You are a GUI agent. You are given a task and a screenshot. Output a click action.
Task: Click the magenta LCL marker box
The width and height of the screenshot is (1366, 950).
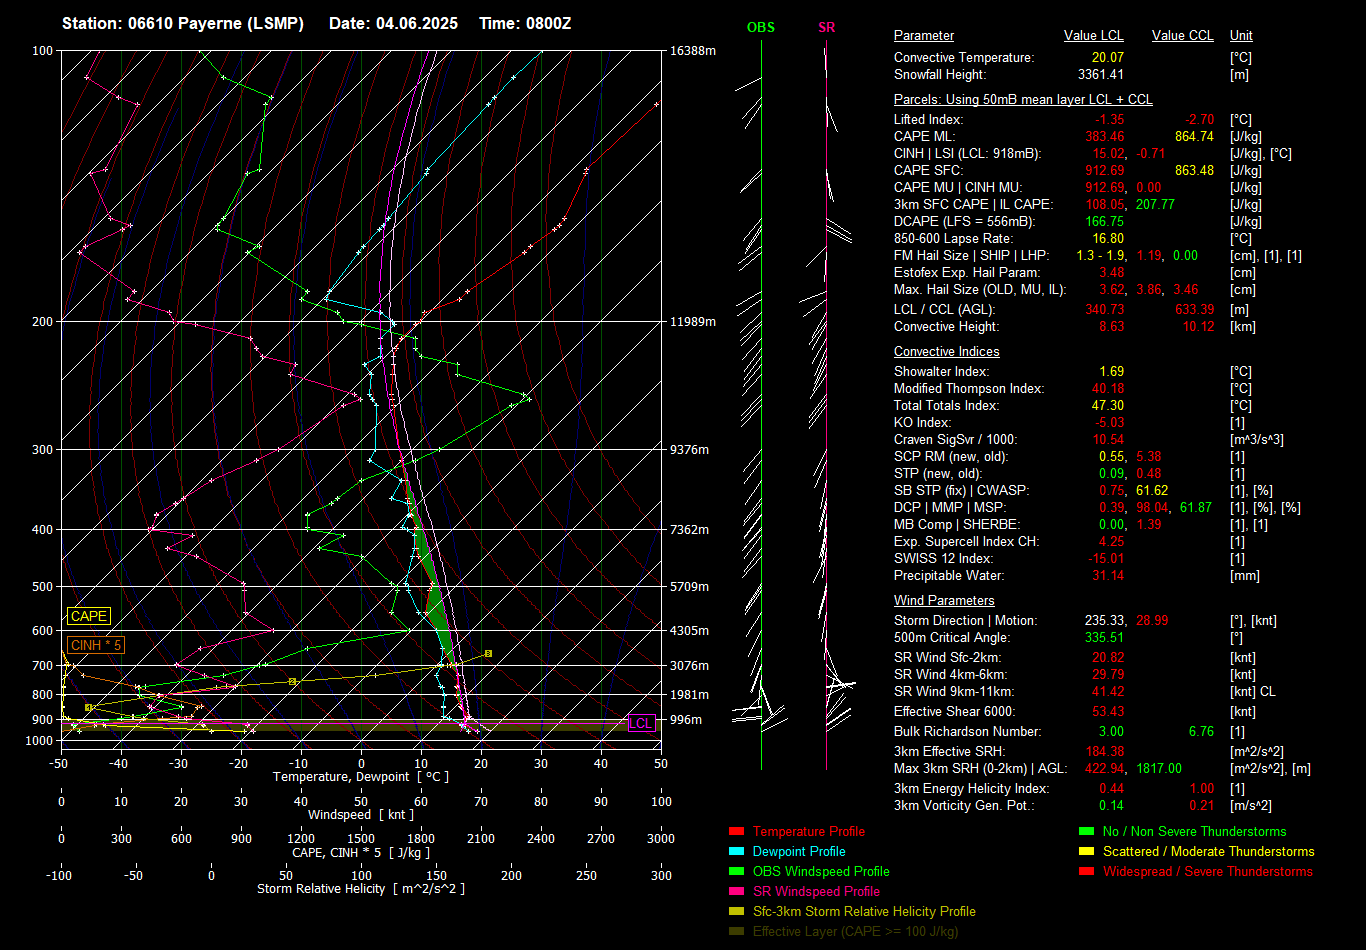641,723
